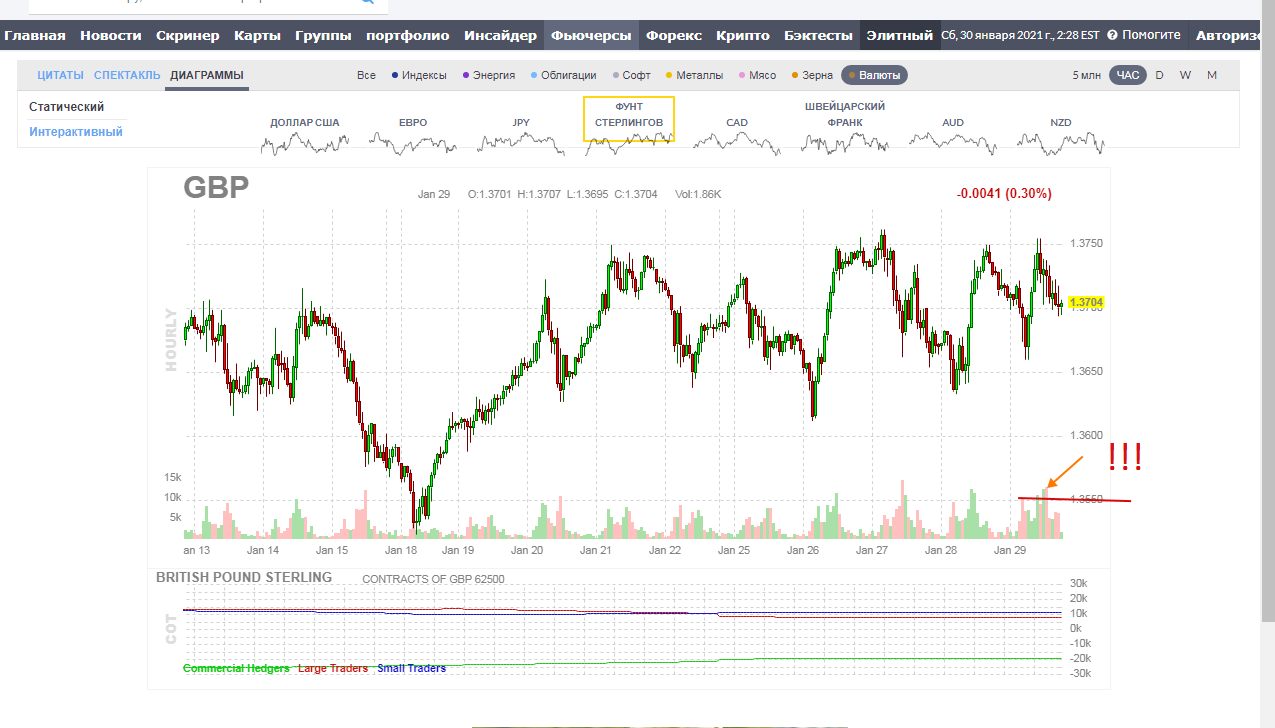Filter charts by Индексы
This screenshot has width=1275, height=728.
click(419, 75)
